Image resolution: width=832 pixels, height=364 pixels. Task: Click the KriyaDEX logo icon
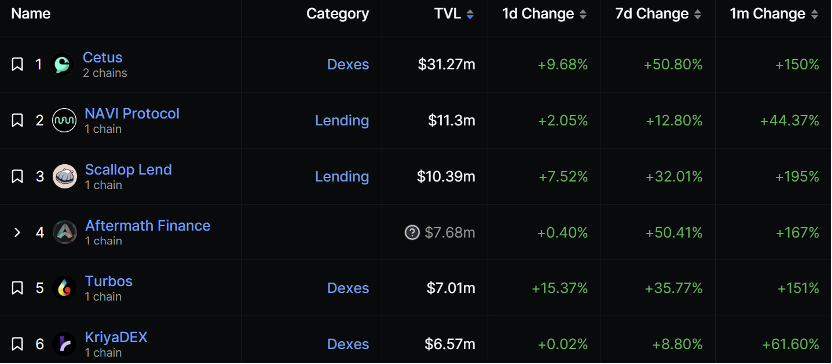[x=64, y=344]
